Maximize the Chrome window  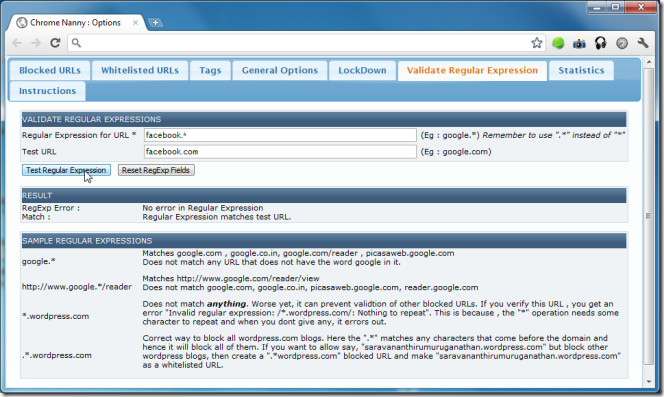click(x=615, y=8)
